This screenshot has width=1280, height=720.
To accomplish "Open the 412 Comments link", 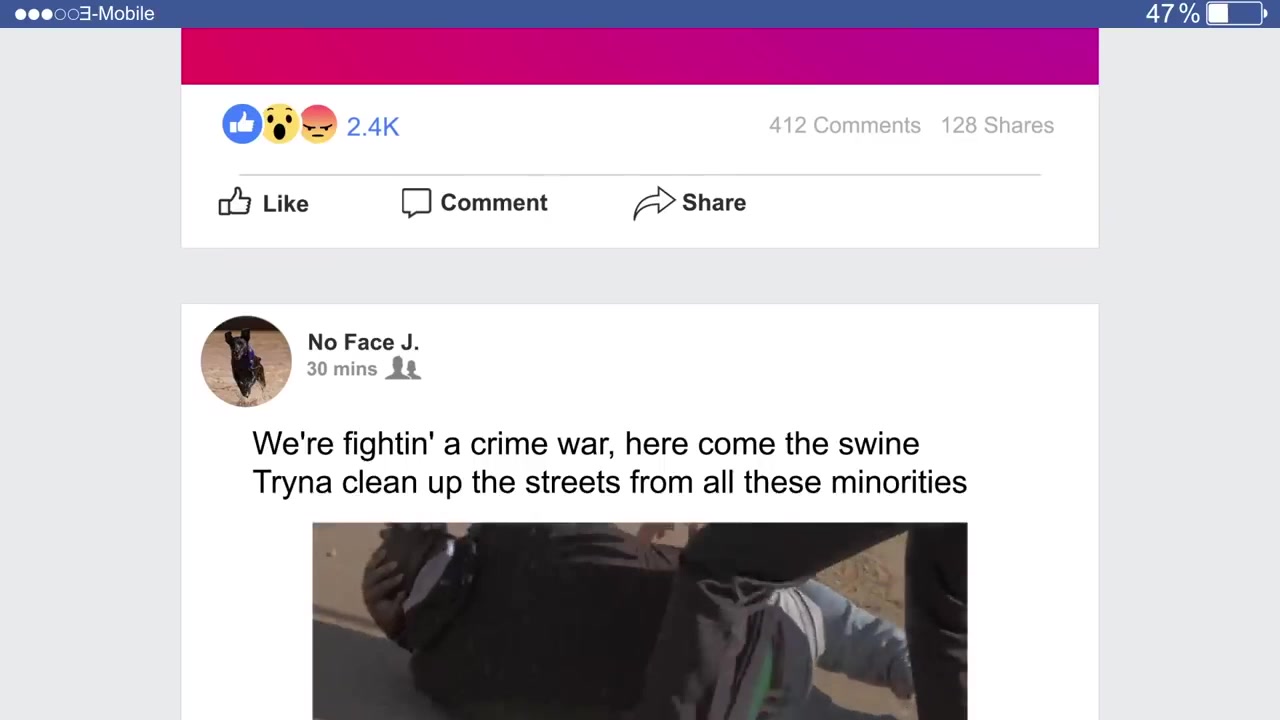I will [844, 125].
